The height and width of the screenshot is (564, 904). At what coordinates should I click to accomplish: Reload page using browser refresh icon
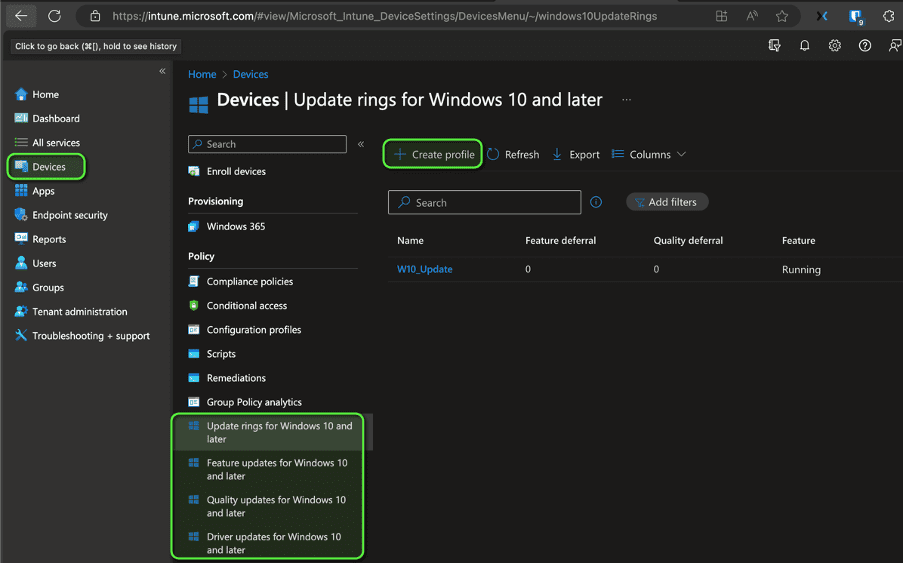[54, 16]
